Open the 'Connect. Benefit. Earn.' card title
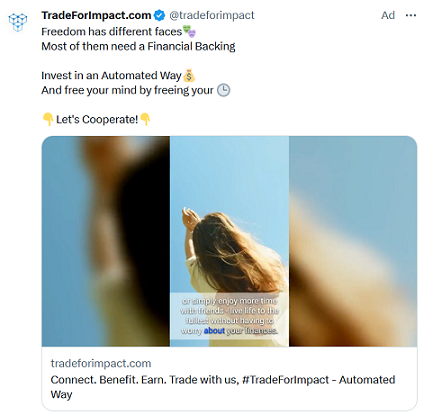Viewport: 424px width, 415px height. [223, 387]
